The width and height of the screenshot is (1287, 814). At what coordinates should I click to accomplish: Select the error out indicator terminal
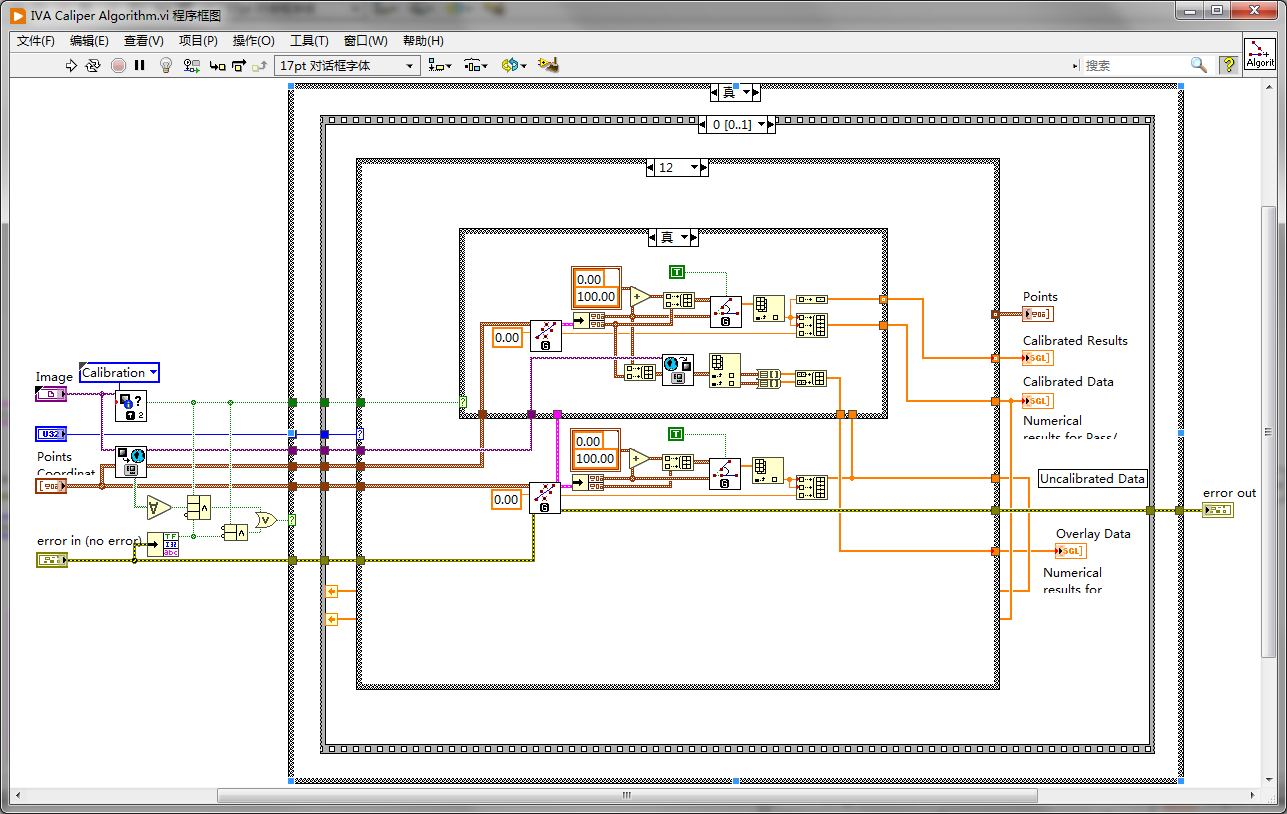tap(1217, 510)
